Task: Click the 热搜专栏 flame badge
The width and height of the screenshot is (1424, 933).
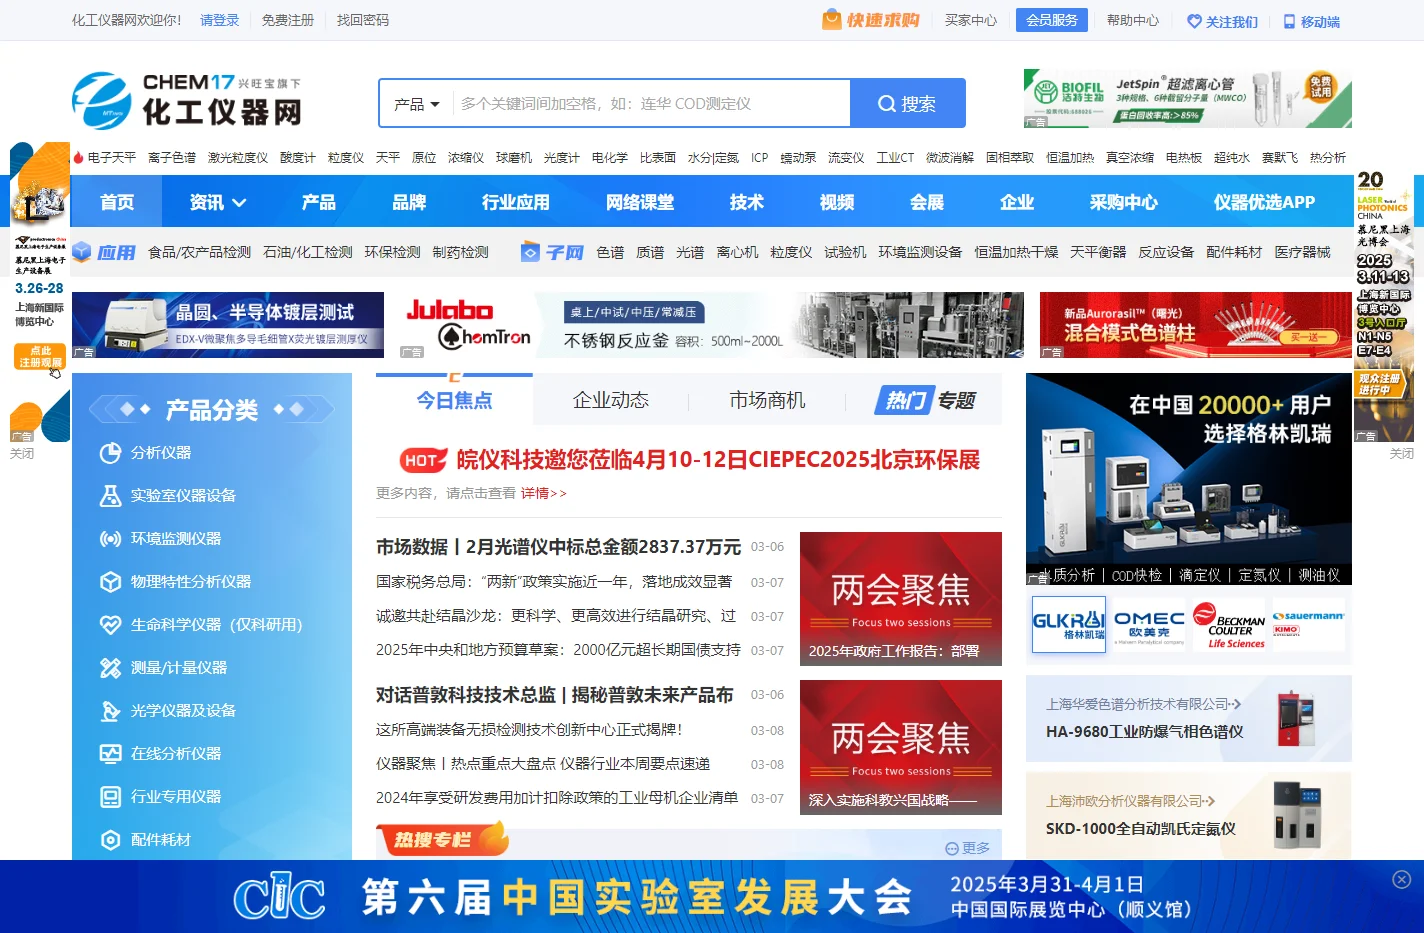Action: (x=442, y=839)
